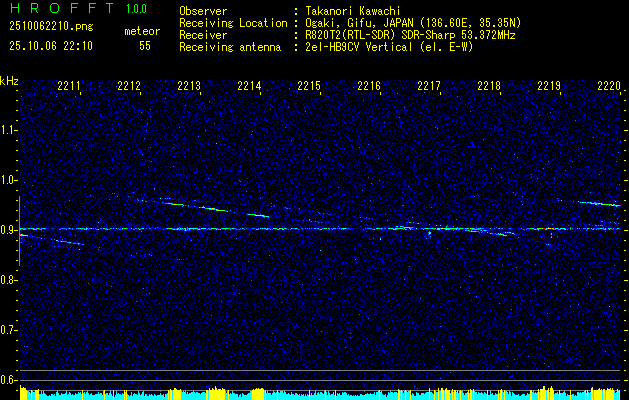Click the observer name Takanori Kawachi

(x=353, y=11)
